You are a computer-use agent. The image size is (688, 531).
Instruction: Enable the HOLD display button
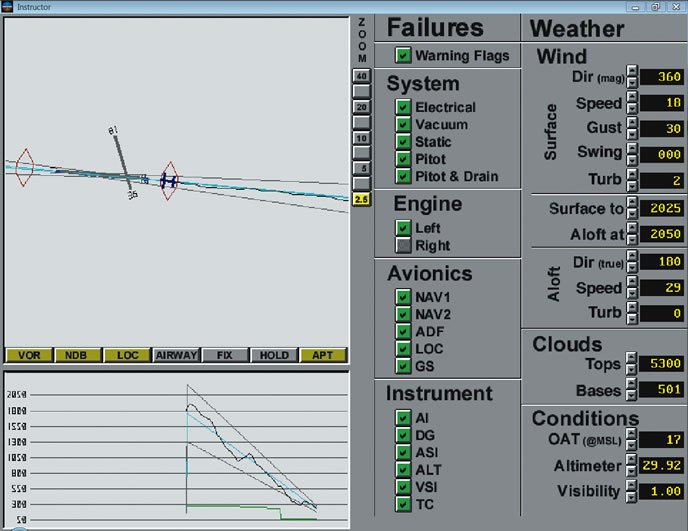click(274, 355)
